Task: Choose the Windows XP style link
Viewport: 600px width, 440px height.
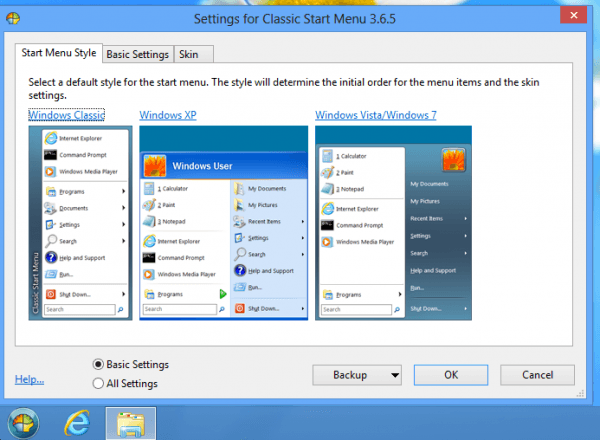Action: (x=168, y=115)
